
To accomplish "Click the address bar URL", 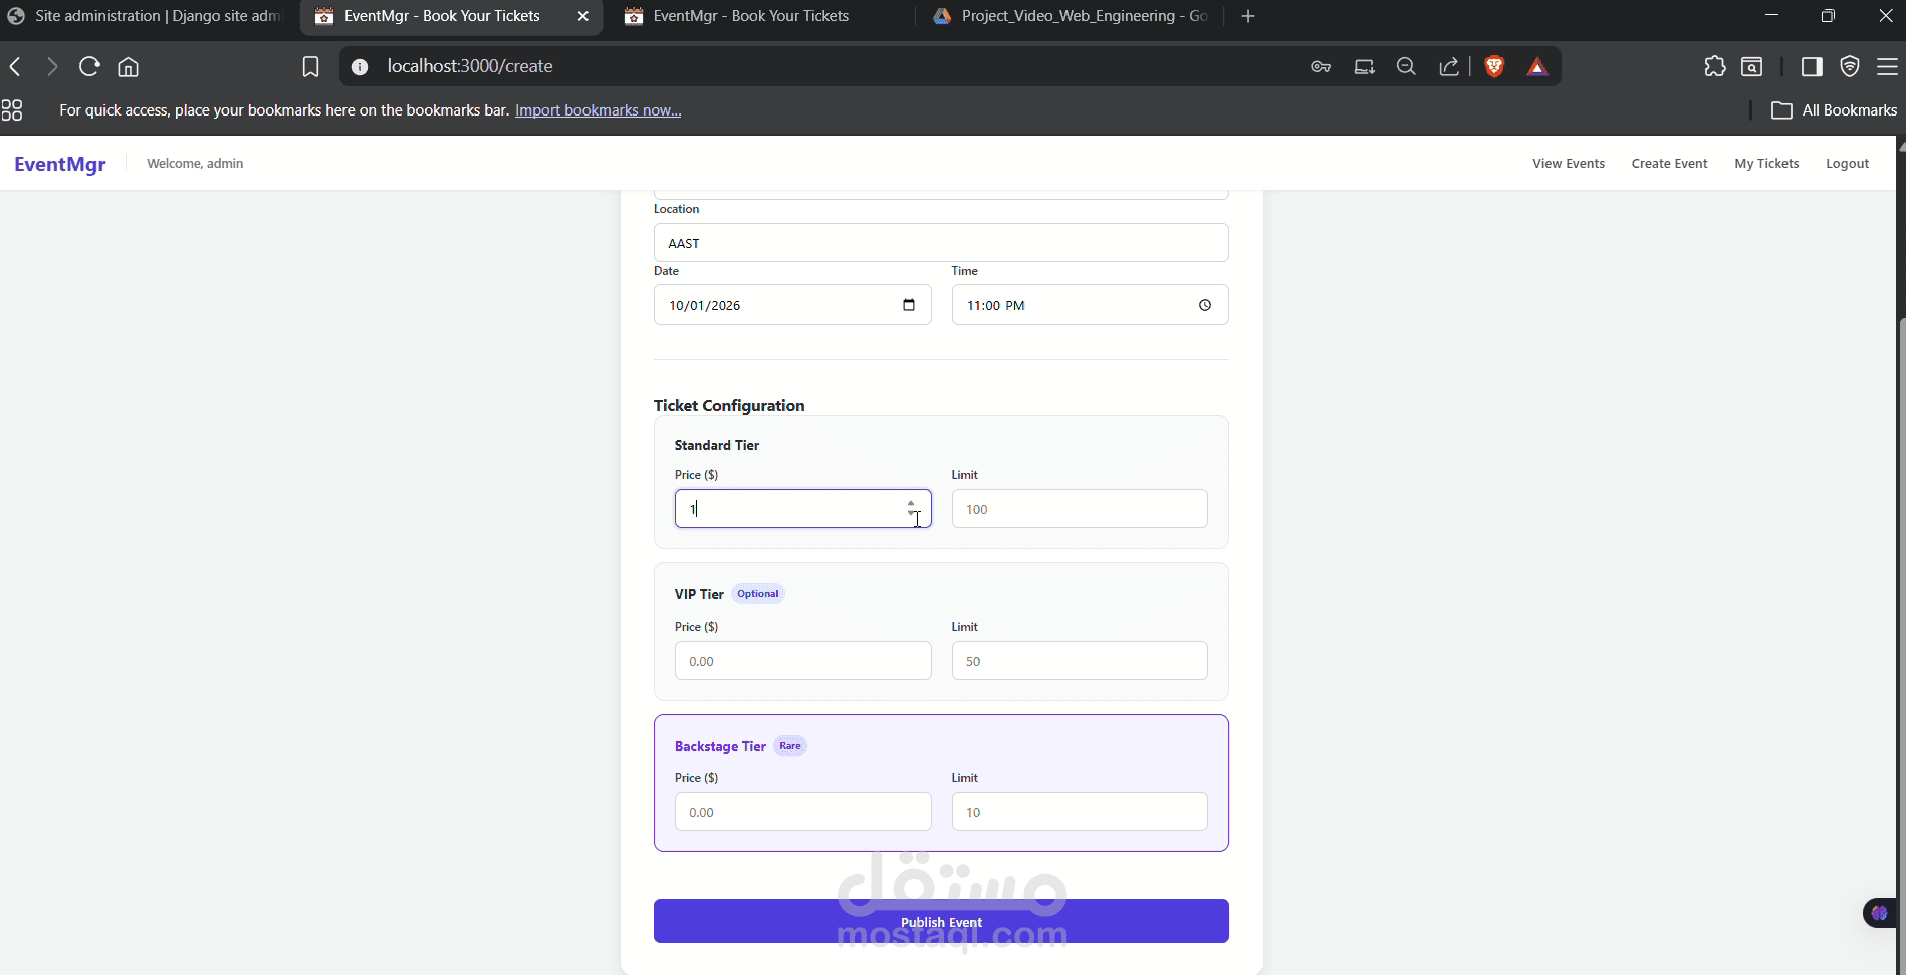I will pos(470,66).
